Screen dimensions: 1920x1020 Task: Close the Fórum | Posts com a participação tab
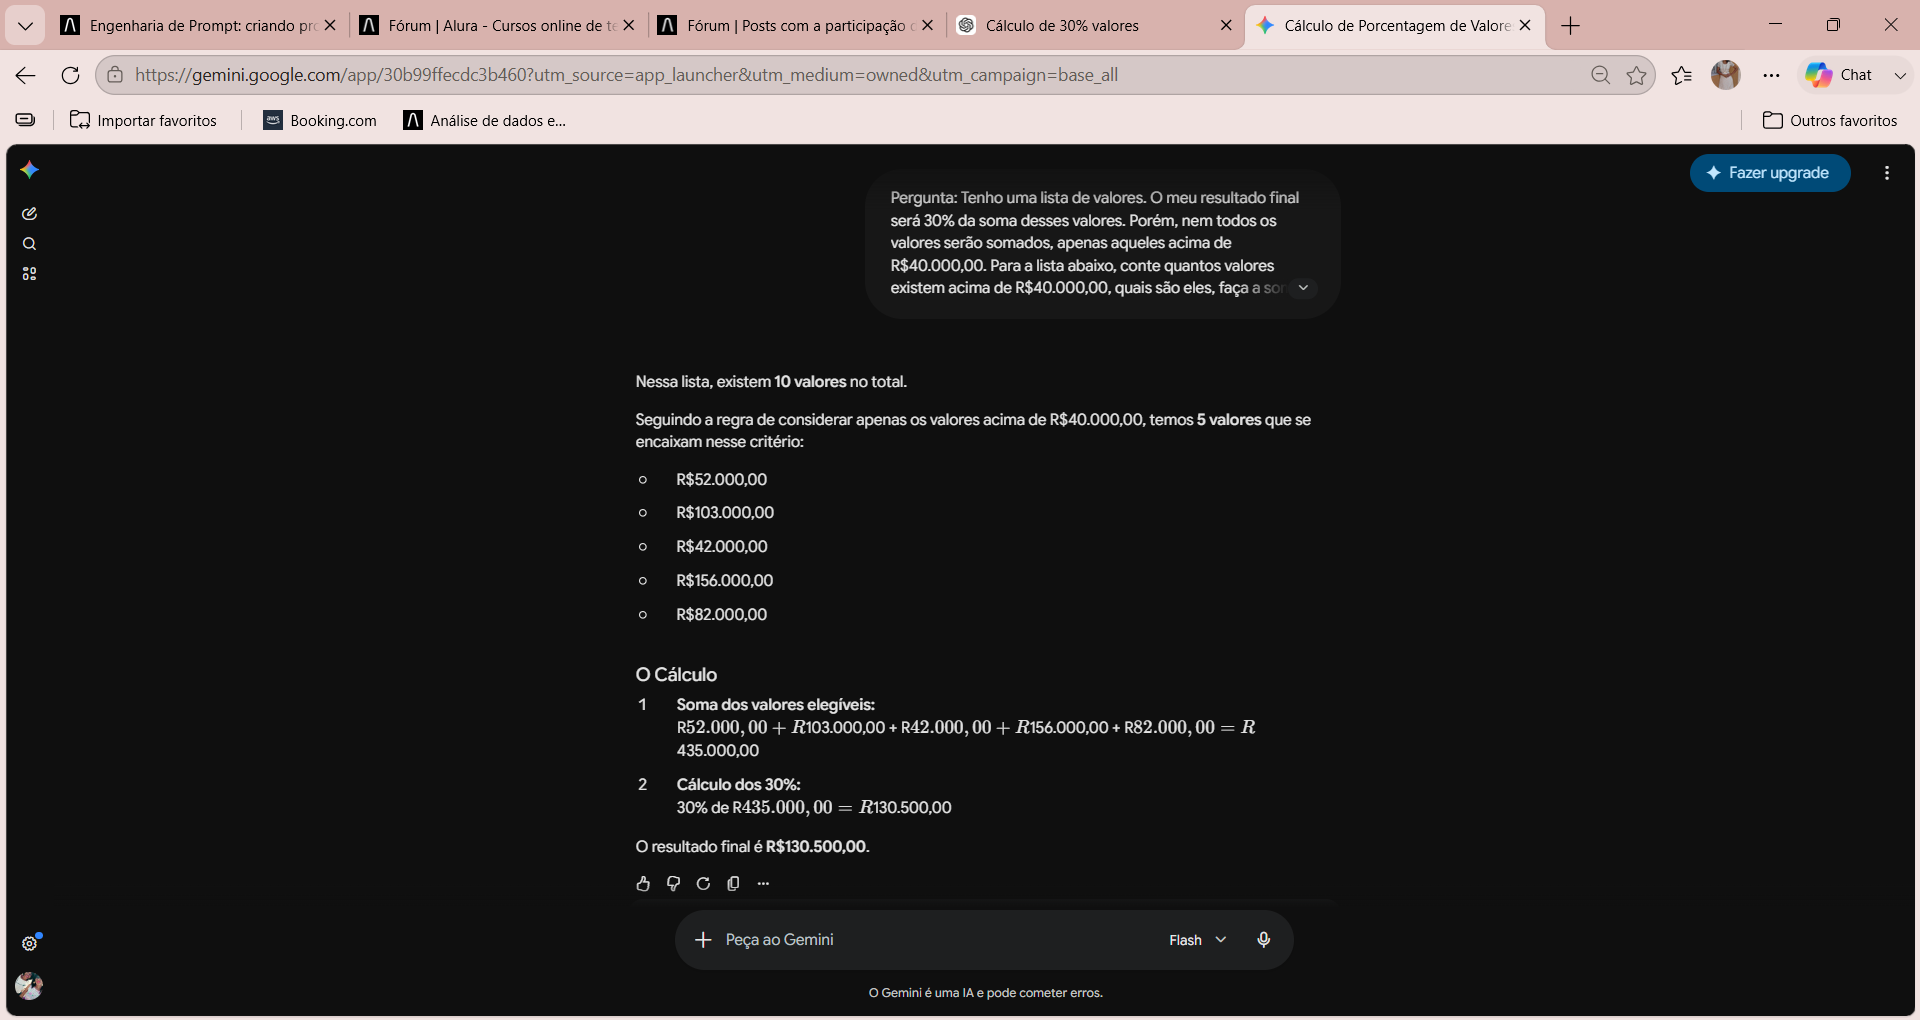click(x=927, y=26)
